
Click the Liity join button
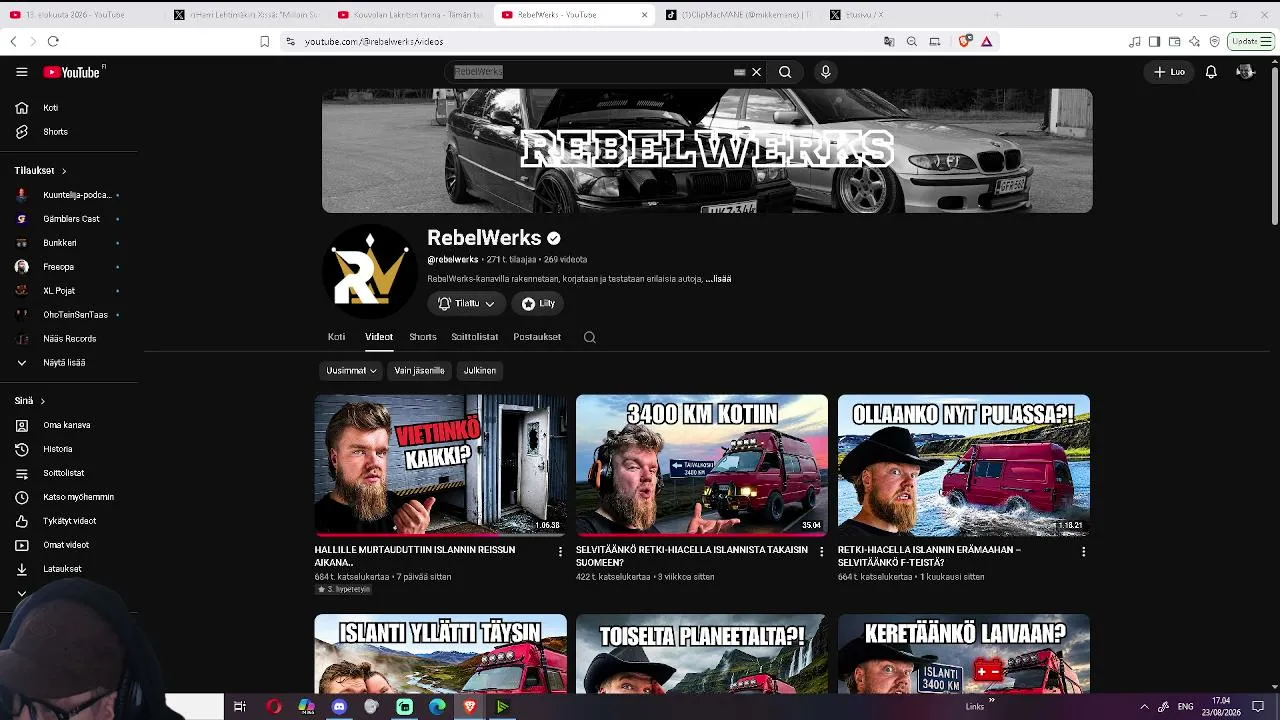pyautogui.click(x=539, y=303)
